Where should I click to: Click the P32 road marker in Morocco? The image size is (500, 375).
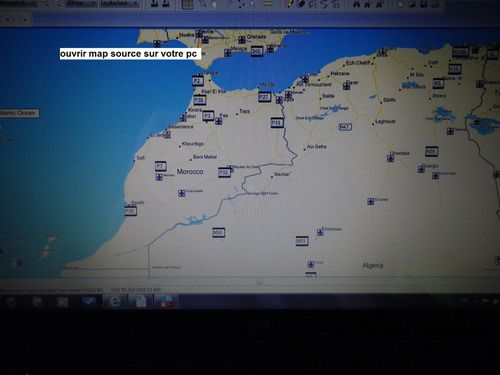coord(224,172)
